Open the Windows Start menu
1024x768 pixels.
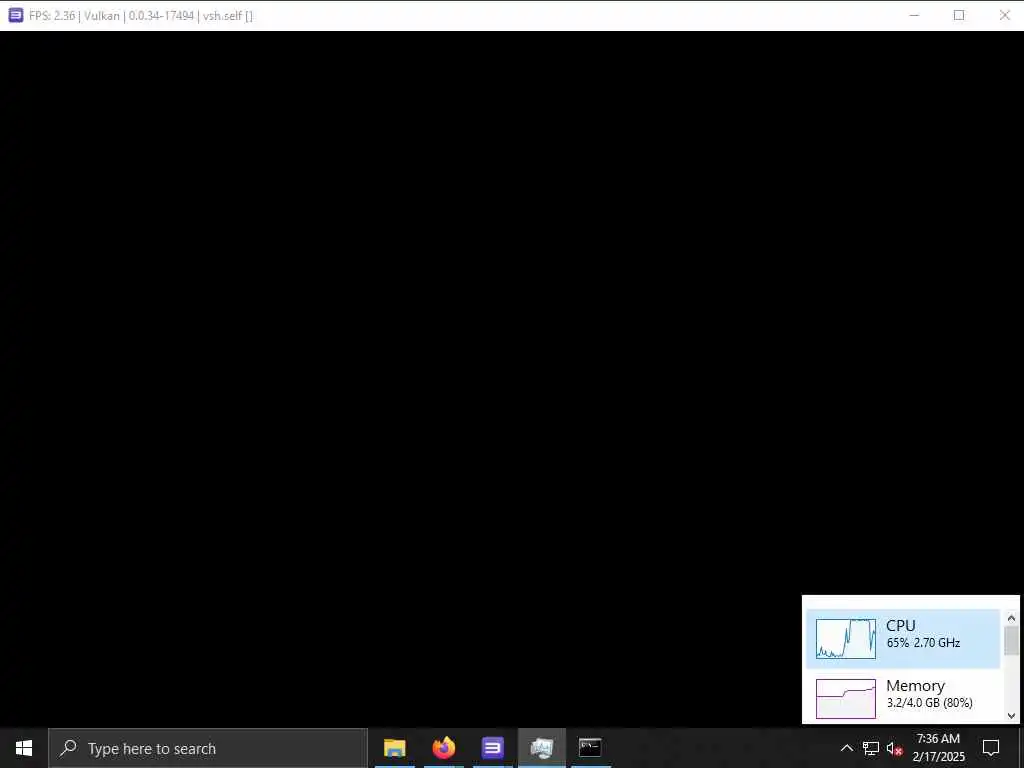tap(24, 748)
